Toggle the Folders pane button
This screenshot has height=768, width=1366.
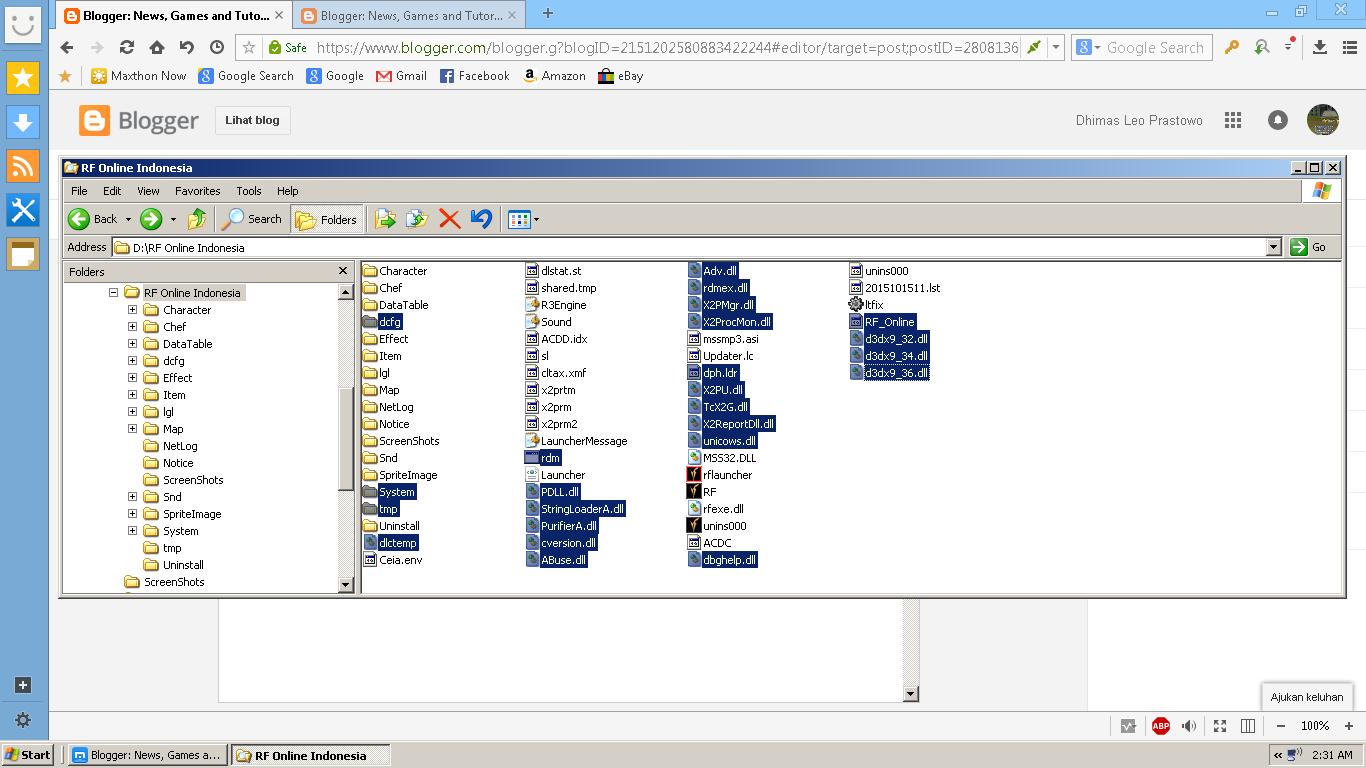(x=327, y=219)
